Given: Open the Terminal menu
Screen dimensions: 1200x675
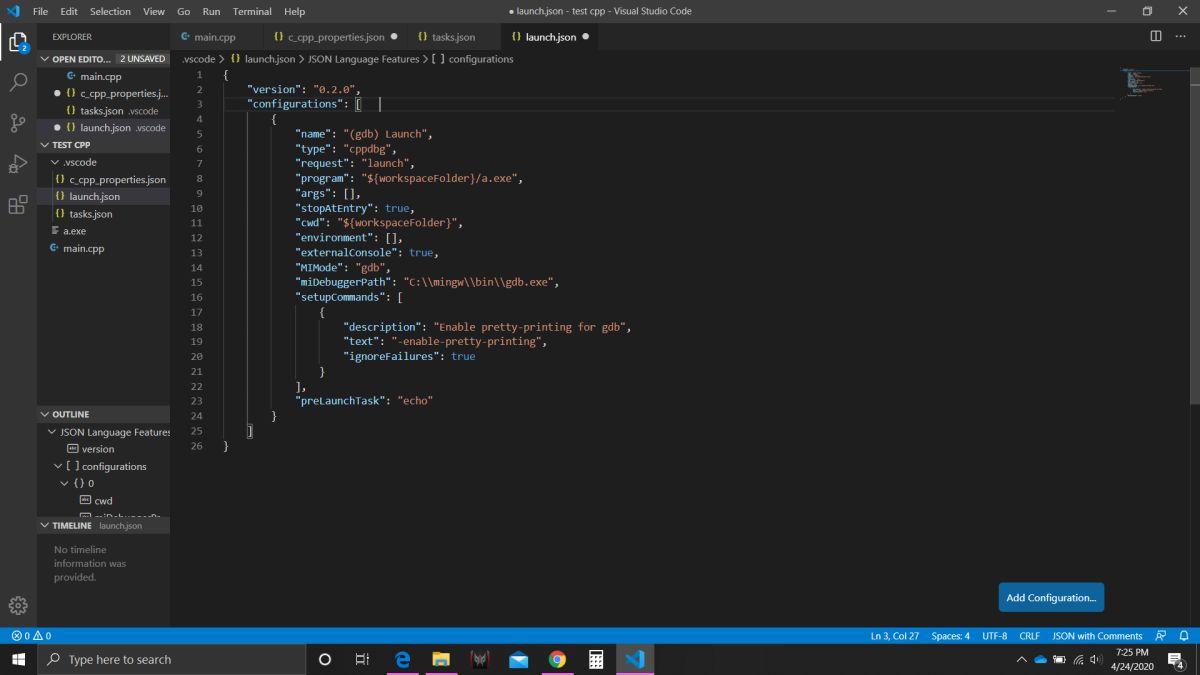Looking at the screenshot, I should click(x=252, y=11).
